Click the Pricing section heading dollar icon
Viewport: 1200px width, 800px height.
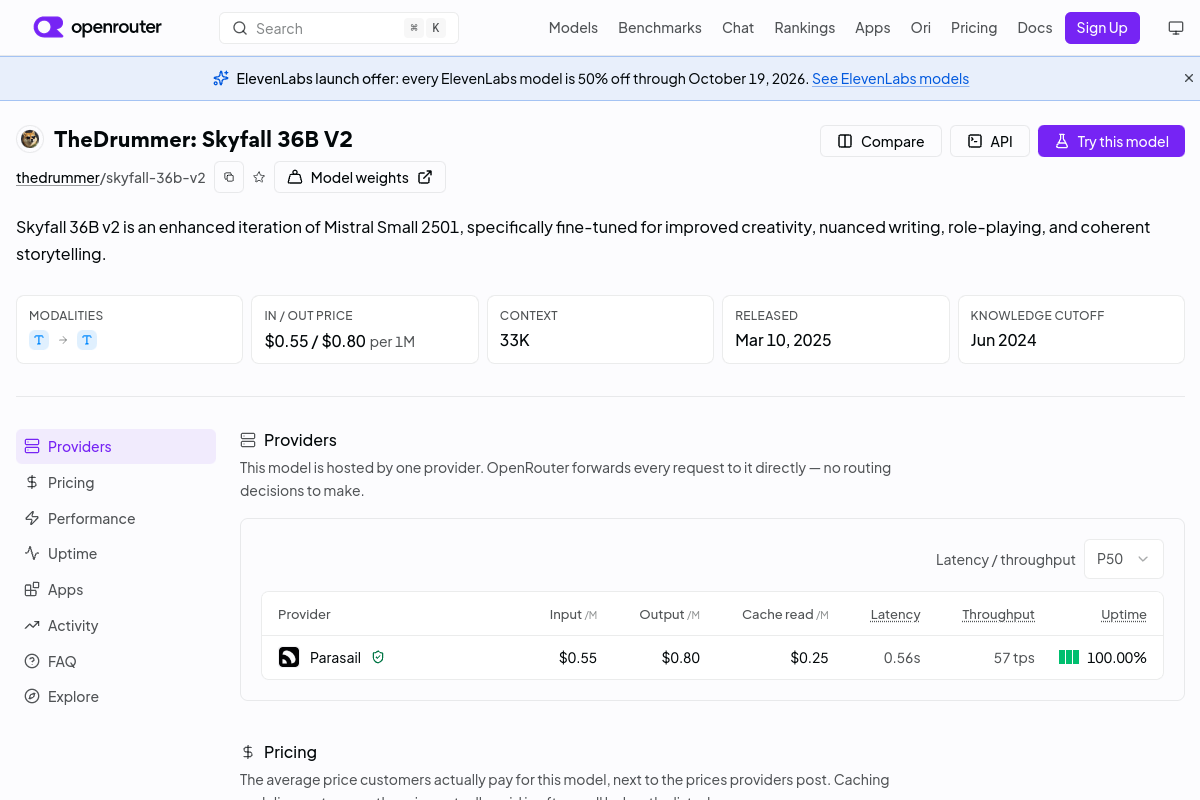(x=248, y=752)
